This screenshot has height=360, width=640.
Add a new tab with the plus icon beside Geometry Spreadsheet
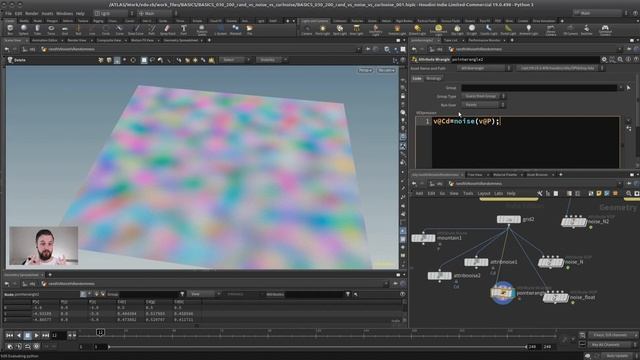(50, 275)
